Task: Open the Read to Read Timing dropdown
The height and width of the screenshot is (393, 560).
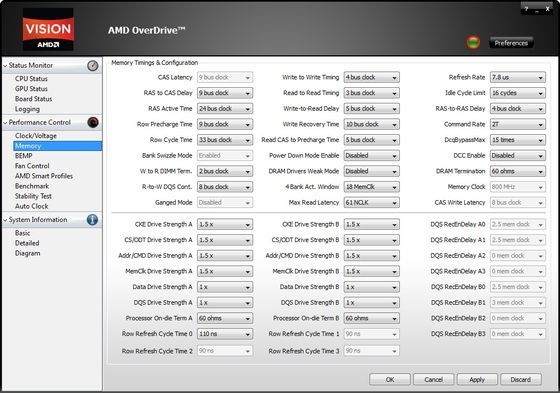Action: click(371, 93)
